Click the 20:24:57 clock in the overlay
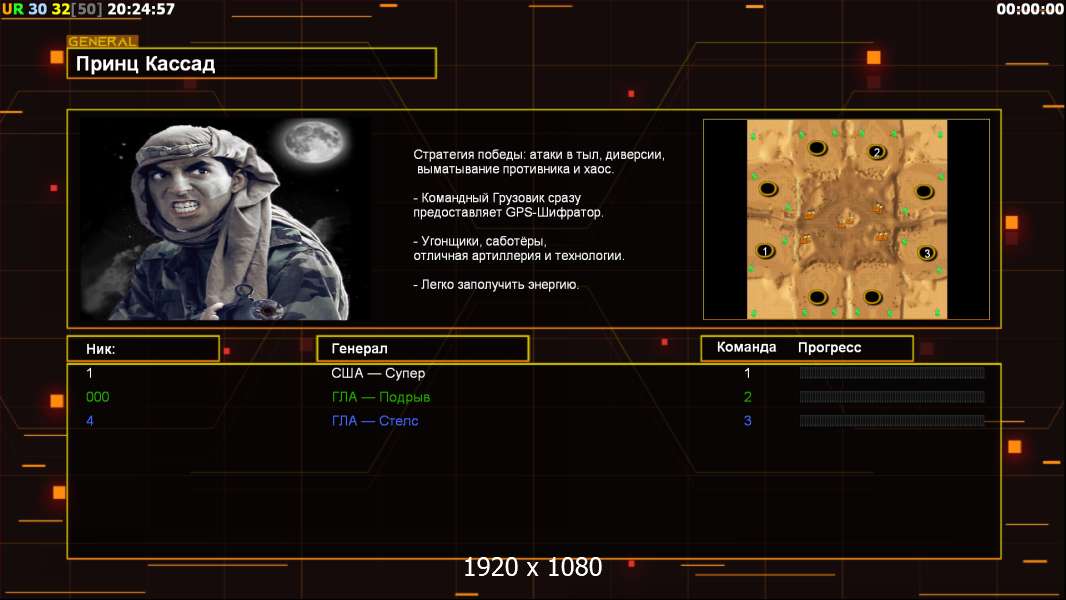Image resolution: width=1066 pixels, height=600 pixels. coord(141,9)
